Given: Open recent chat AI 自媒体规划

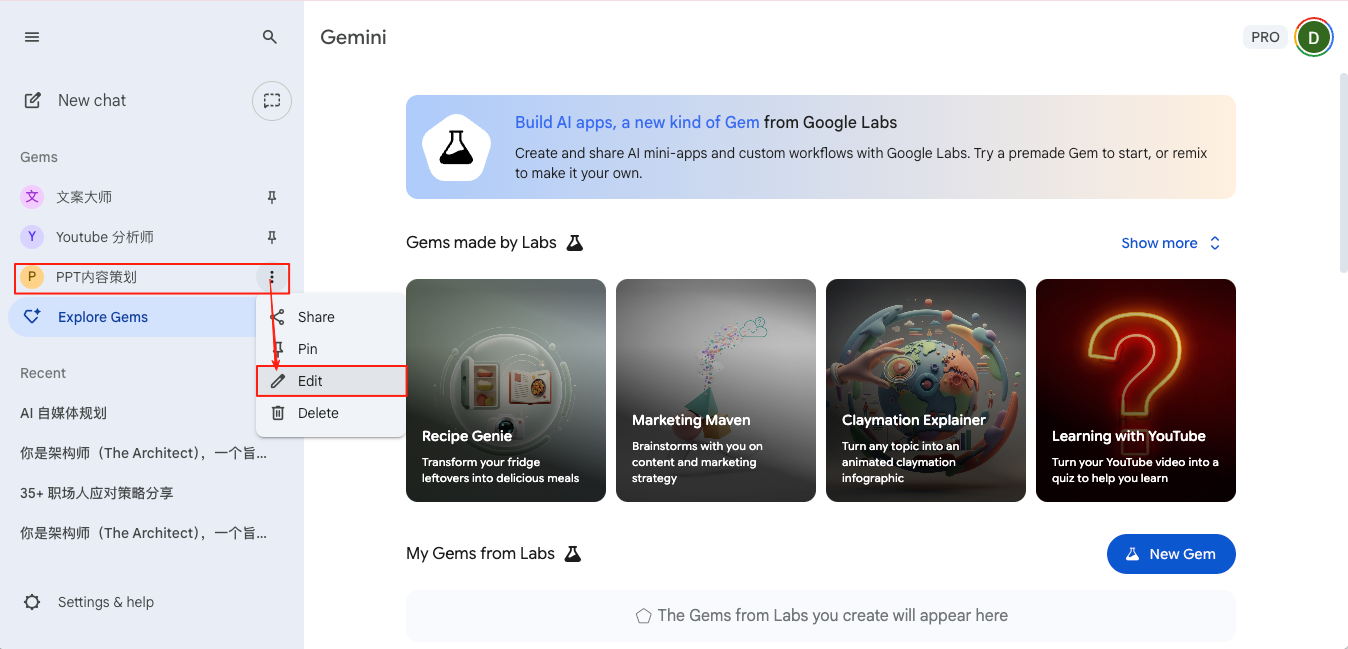Looking at the screenshot, I should click(x=64, y=413).
